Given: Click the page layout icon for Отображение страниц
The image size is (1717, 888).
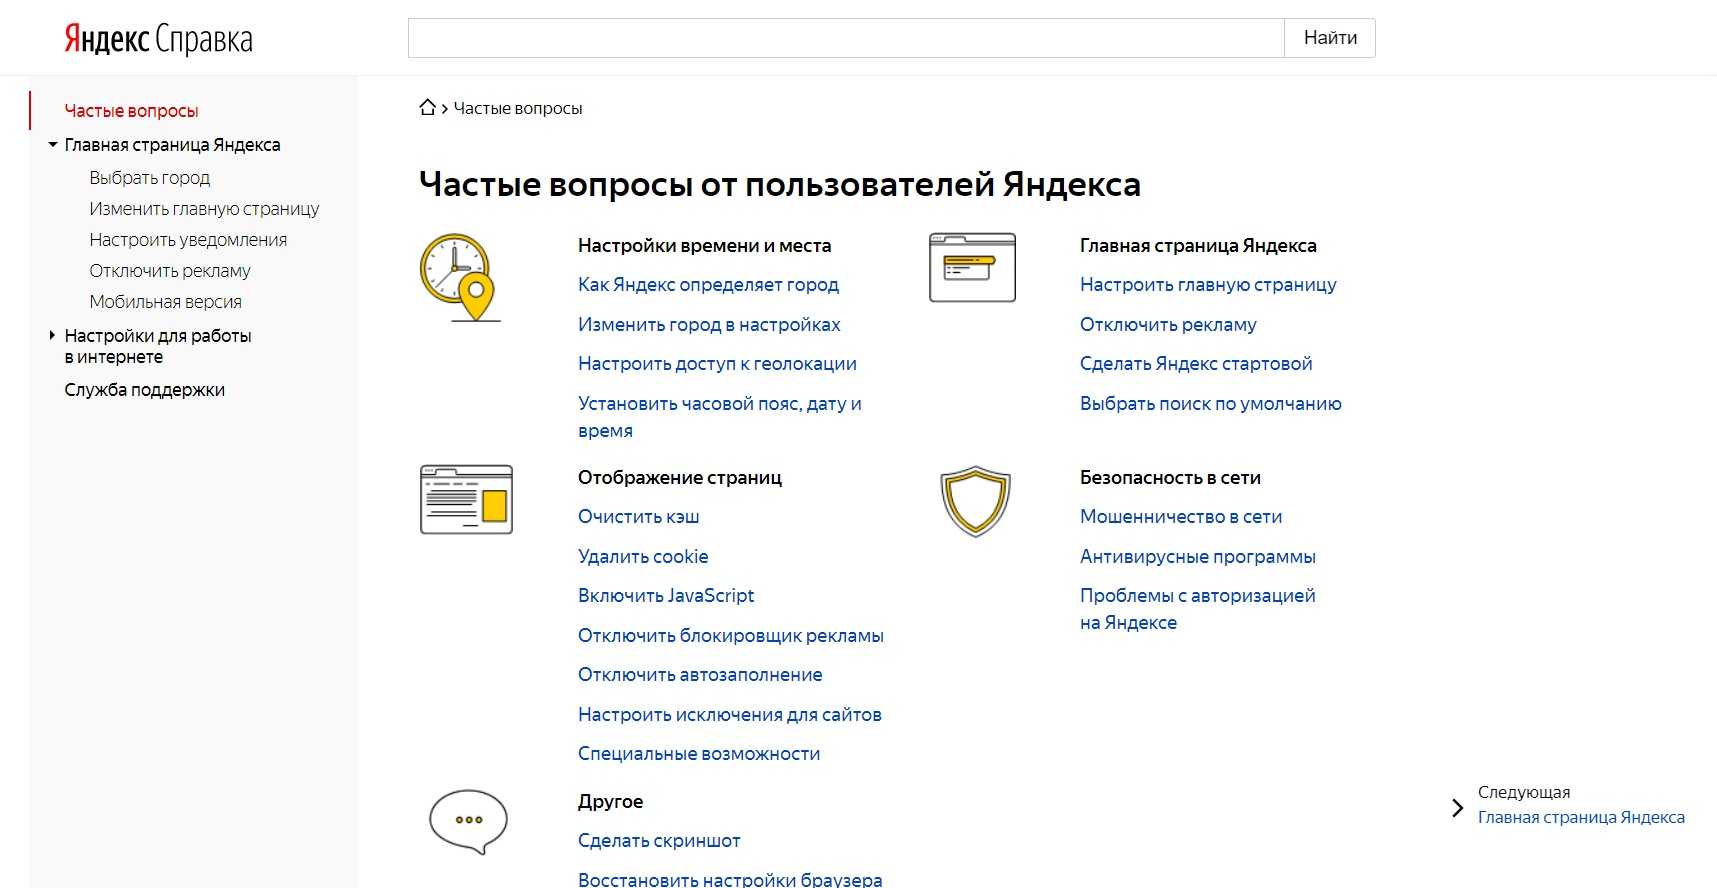Looking at the screenshot, I should click(466, 499).
